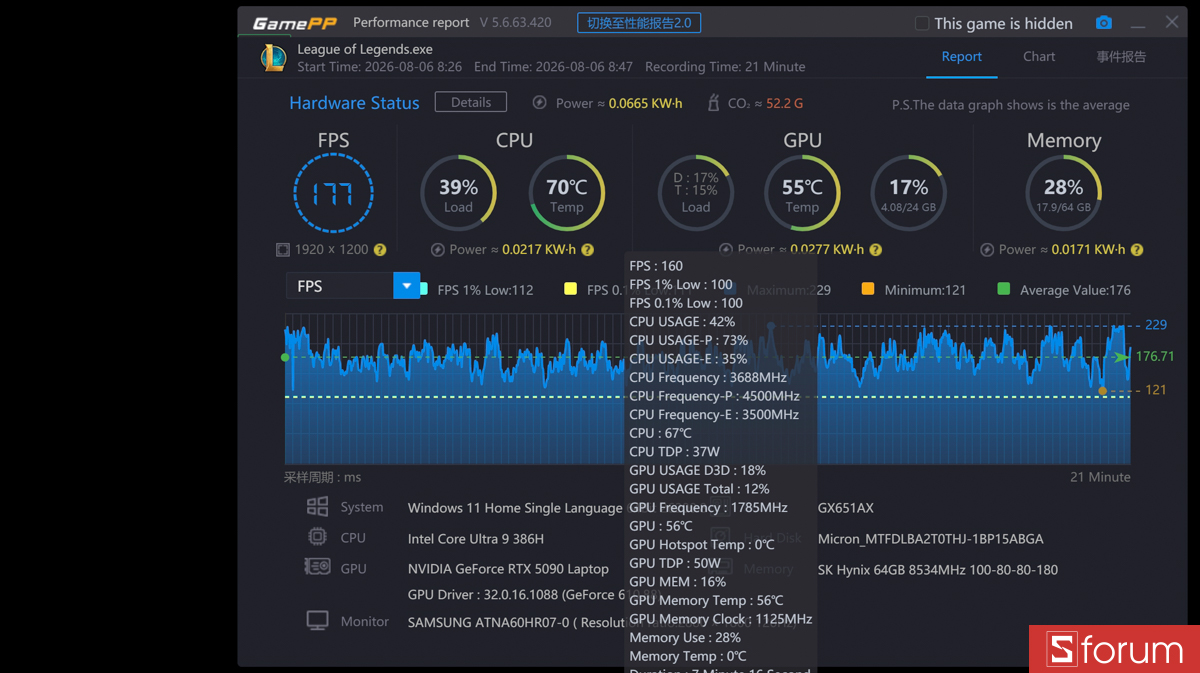The height and width of the screenshot is (673, 1200).
Task: Click the '21 Minute' axis label under the chart
Action: pyautogui.click(x=1100, y=477)
